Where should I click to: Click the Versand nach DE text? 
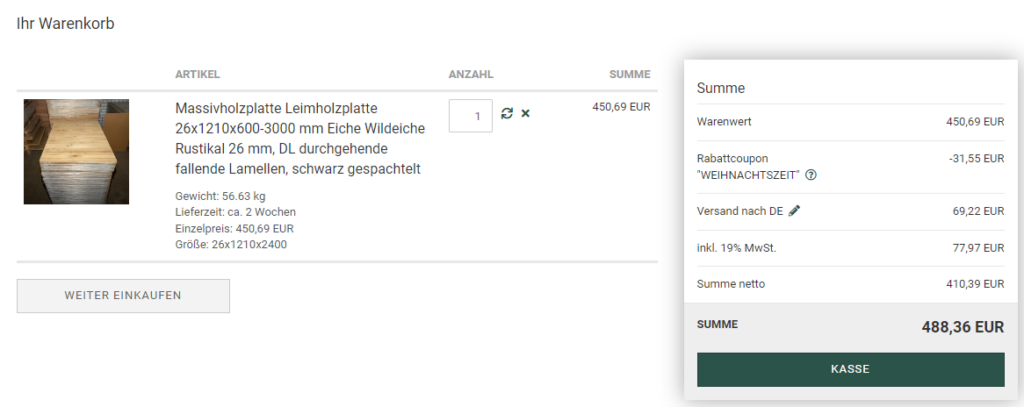click(740, 211)
